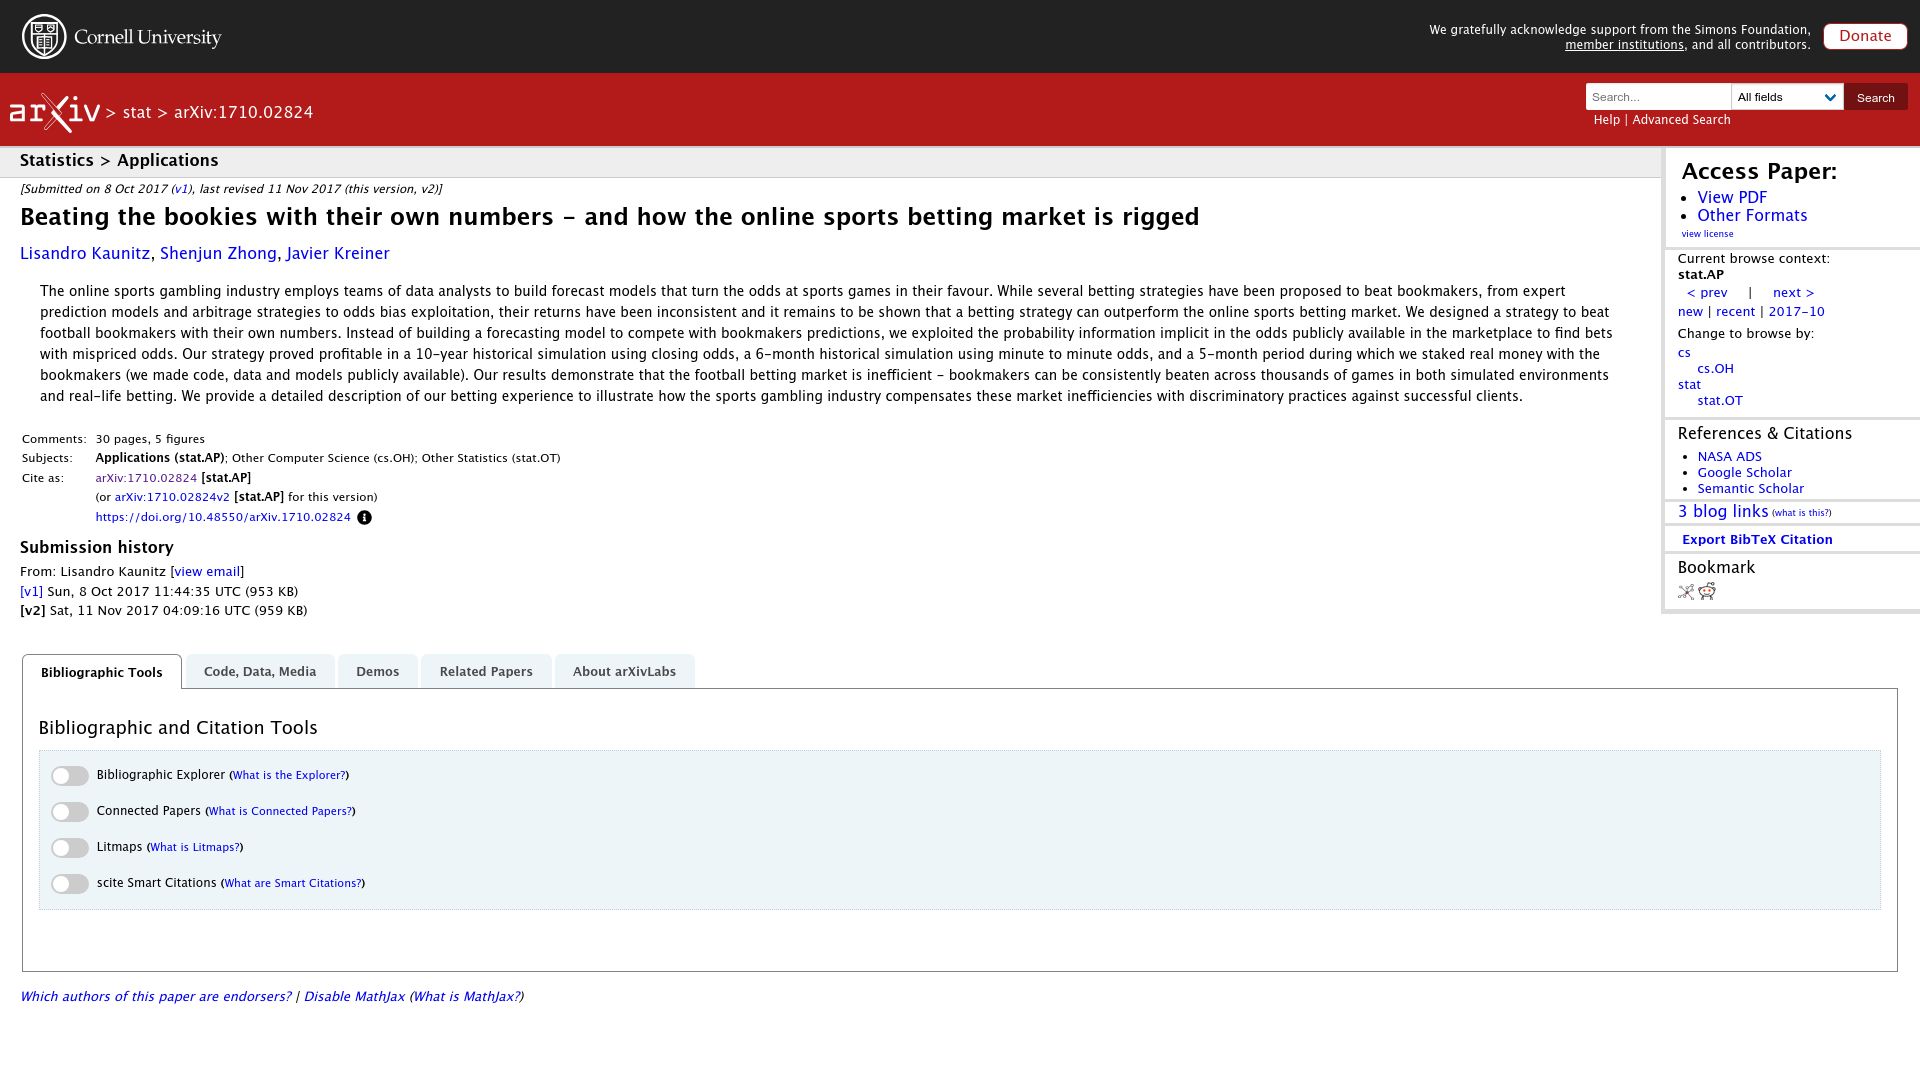Click Export BibTeX Citation

click(x=1757, y=540)
